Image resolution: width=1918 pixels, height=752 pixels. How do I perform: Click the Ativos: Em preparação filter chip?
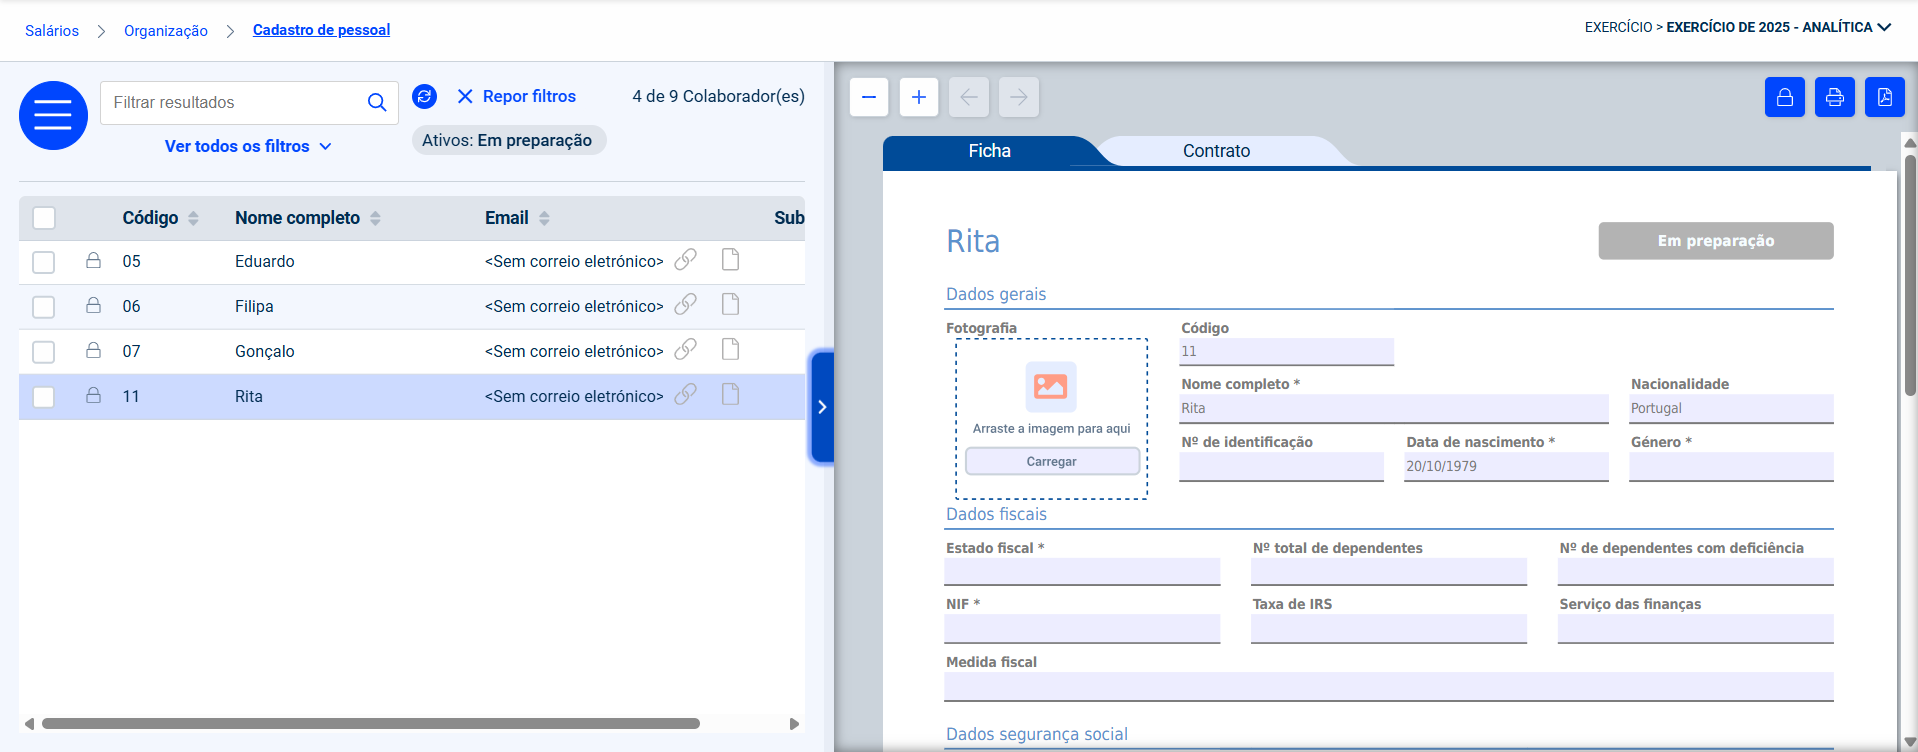click(508, 140)
